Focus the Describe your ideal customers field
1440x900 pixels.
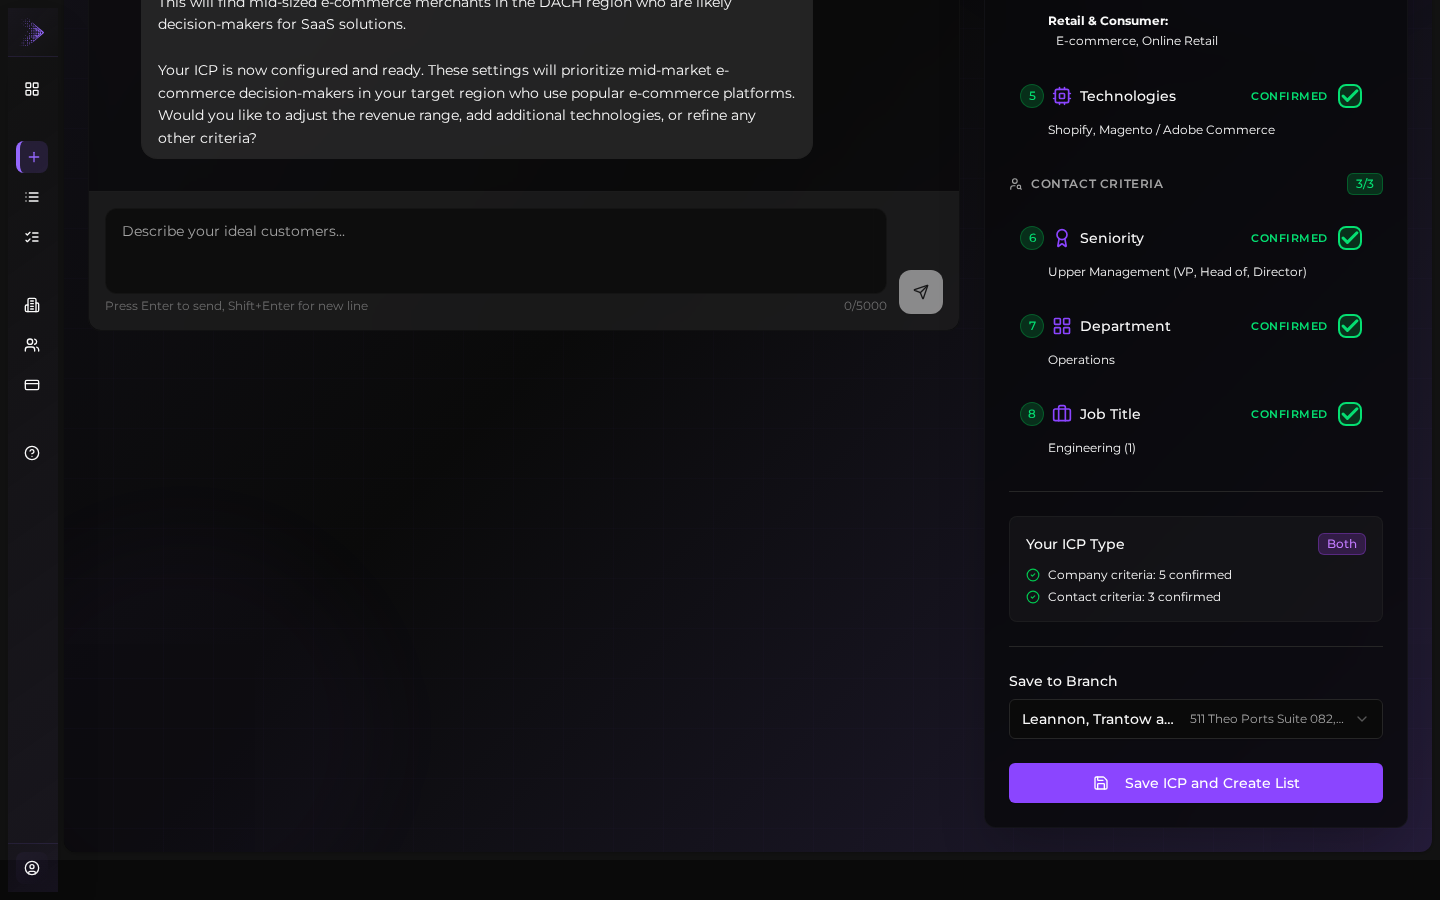point(496,251)
